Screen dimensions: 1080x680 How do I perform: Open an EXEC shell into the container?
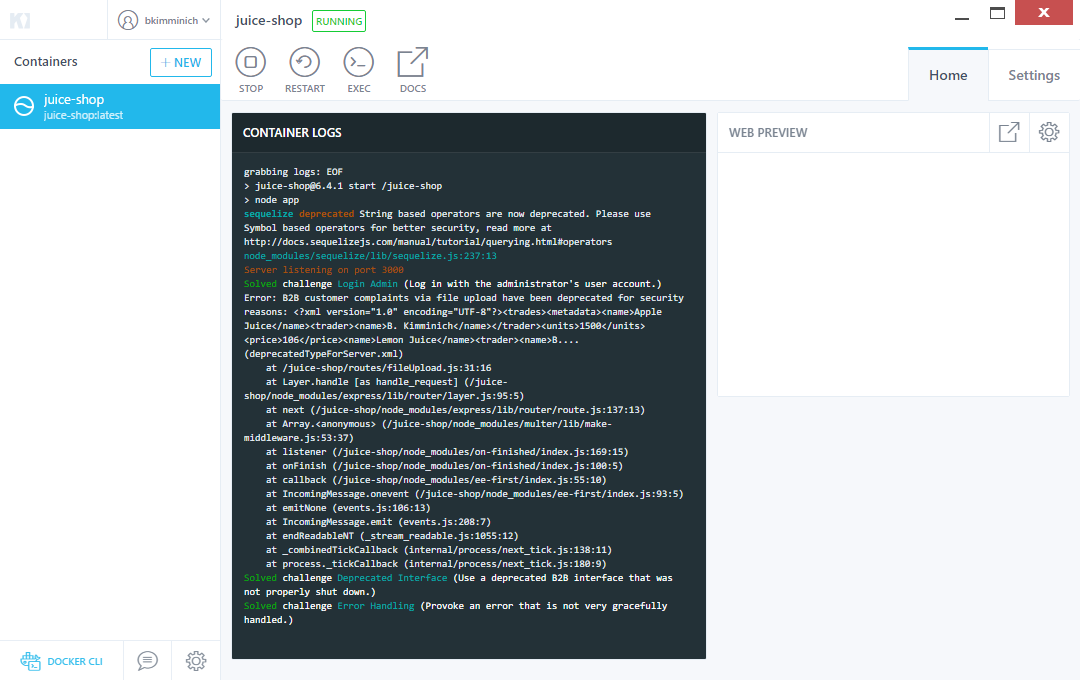coord(358,68)
